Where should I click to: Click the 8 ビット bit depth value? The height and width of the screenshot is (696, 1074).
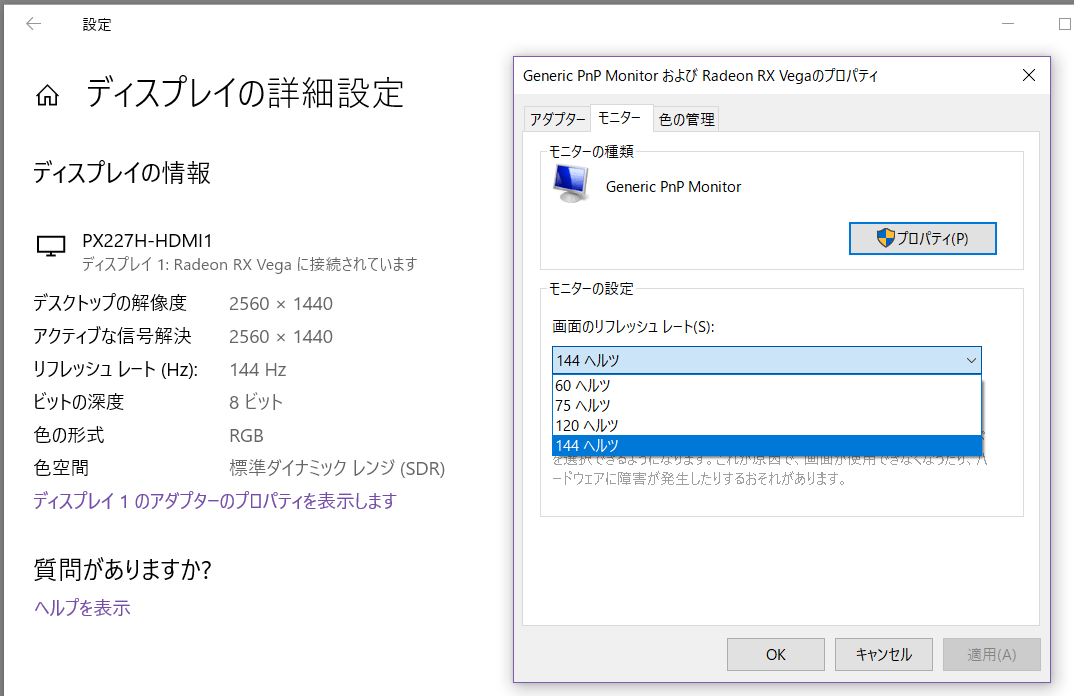(255, 402)
